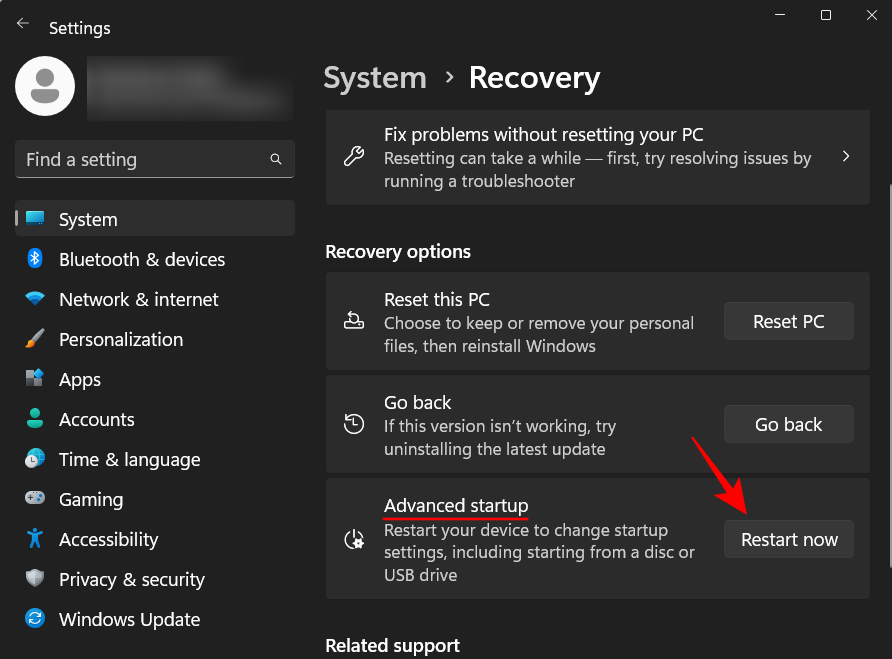Open Windows Update from the sidebar menu
Image resolution: width=892 pixels, height=659 pixels.
pyautogui.click(x=129, y=619)
